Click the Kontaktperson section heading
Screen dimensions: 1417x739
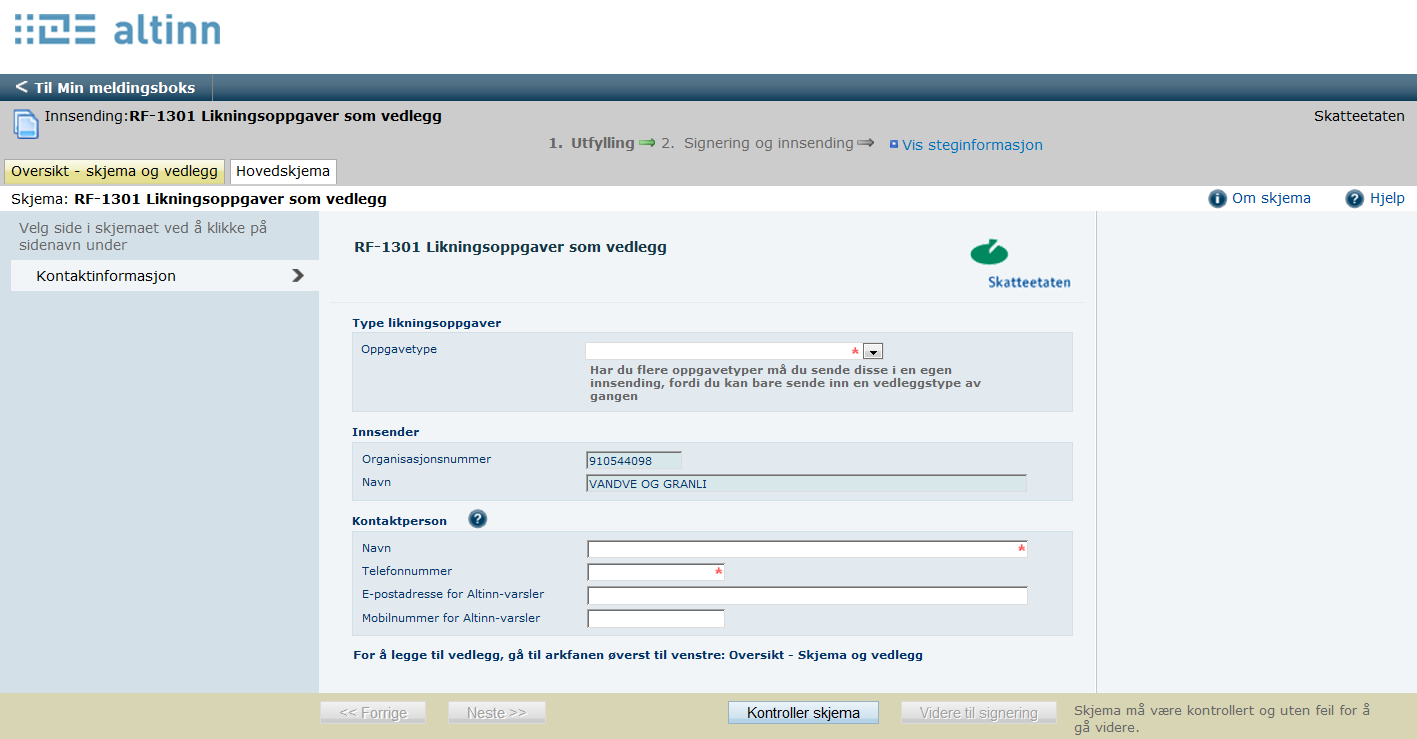pos(400,521)
